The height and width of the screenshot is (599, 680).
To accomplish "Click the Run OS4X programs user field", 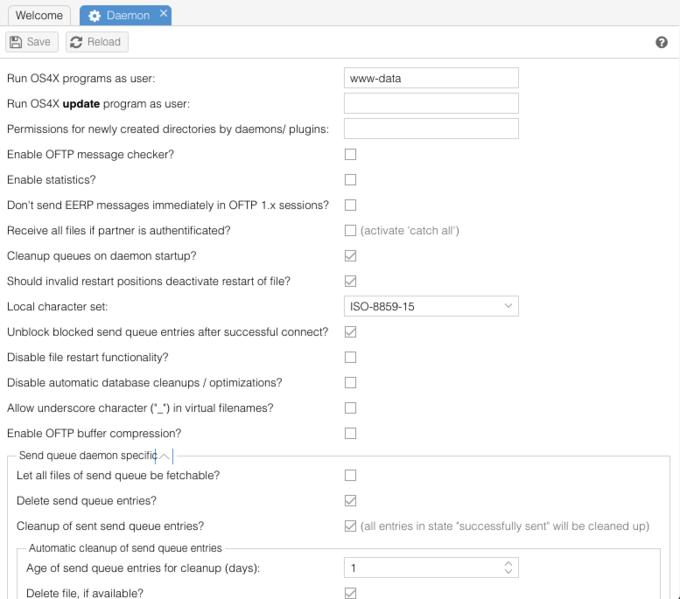I will click(x=430, y=78).
